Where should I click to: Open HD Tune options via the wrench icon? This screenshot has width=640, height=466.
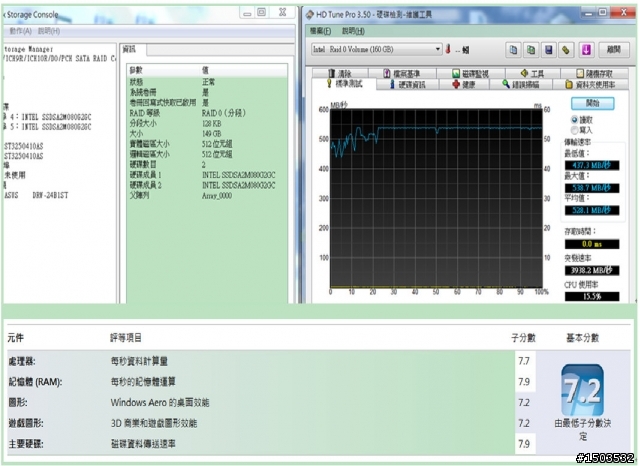566,50
